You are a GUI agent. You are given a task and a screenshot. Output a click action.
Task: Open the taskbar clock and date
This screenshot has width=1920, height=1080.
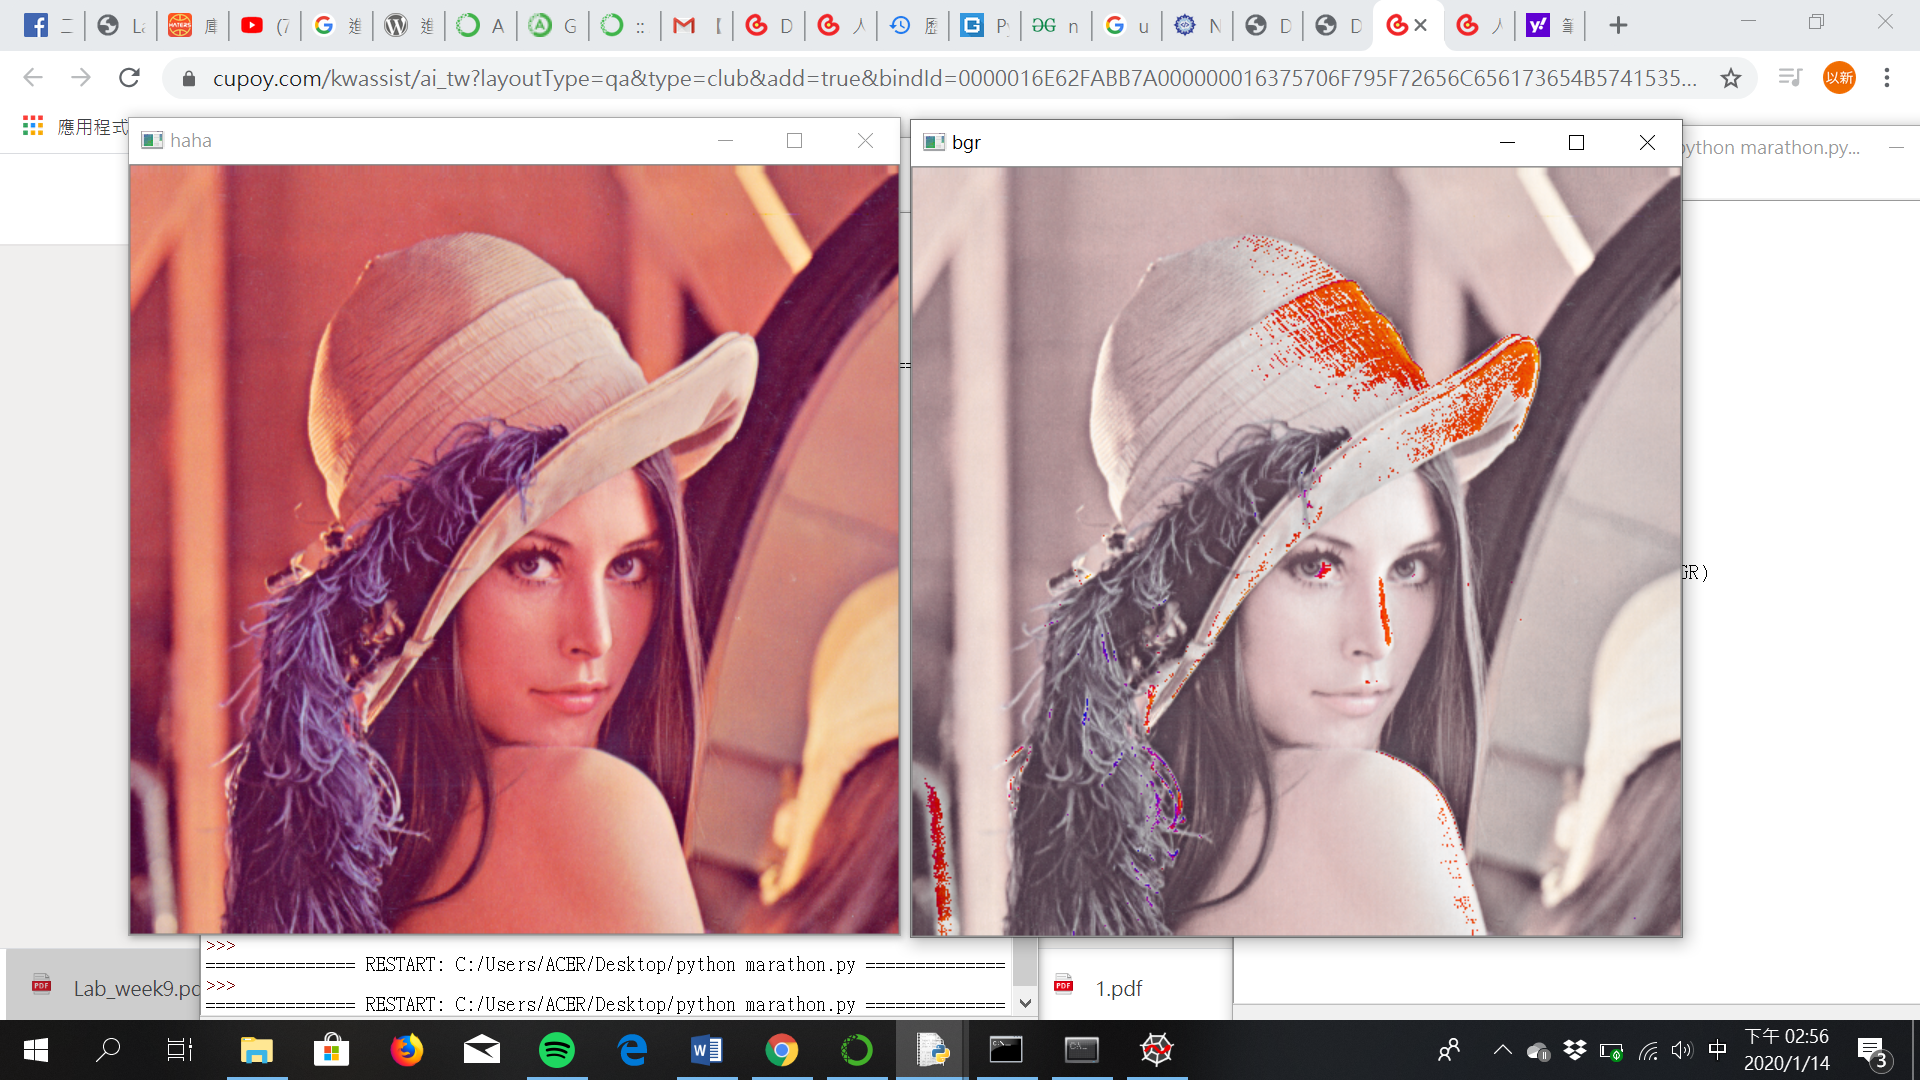(x=1786, y=1050)
